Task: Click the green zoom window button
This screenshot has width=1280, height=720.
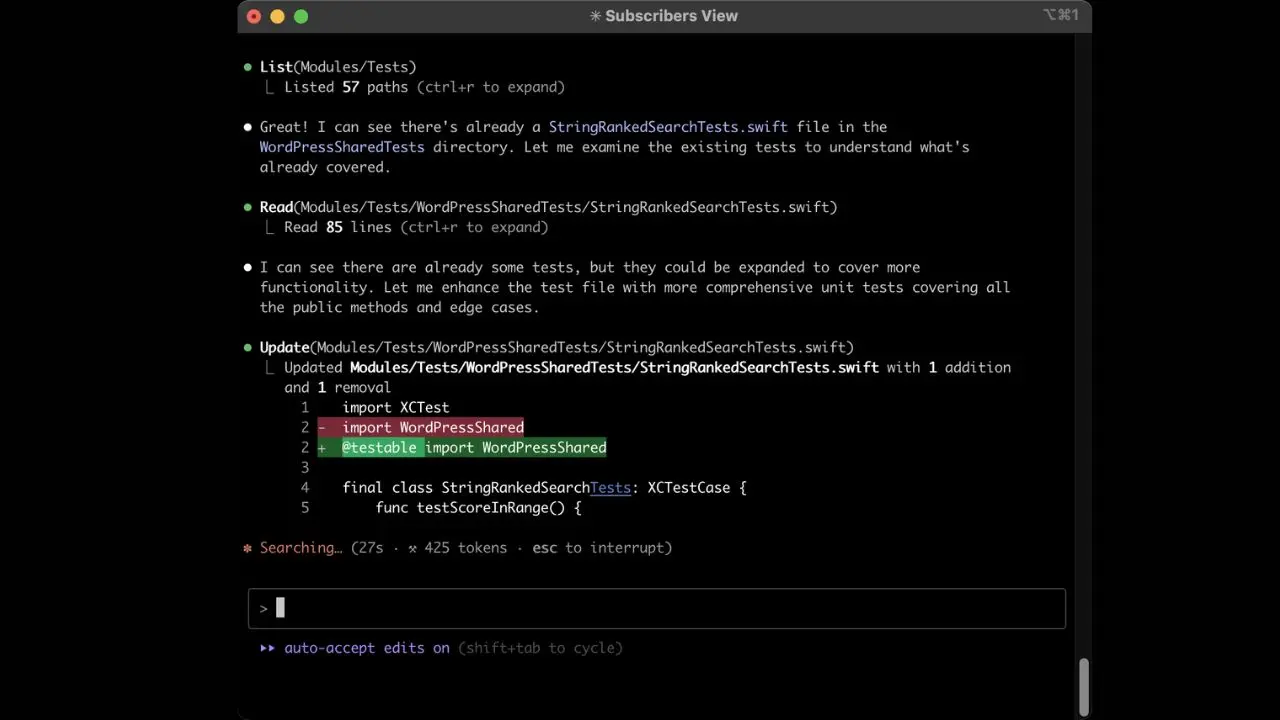Action: tap(301, 16)
